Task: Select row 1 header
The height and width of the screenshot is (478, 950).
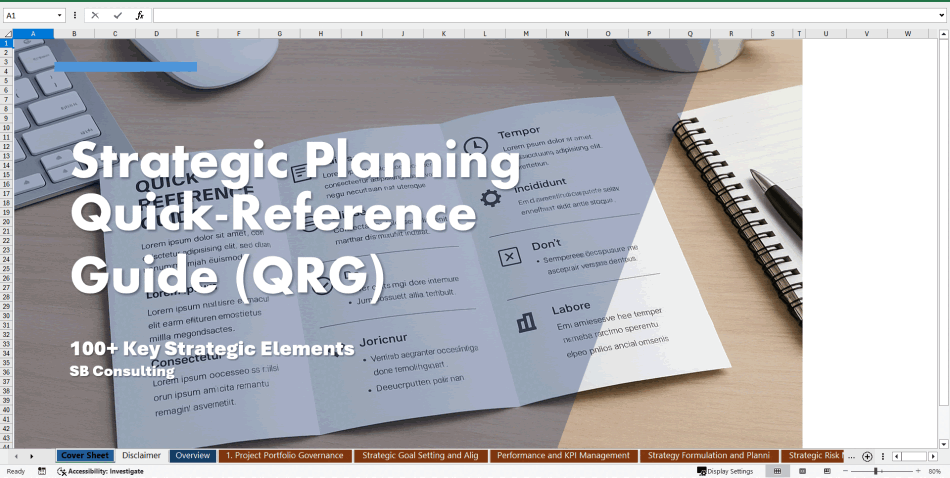Action: 7,43
